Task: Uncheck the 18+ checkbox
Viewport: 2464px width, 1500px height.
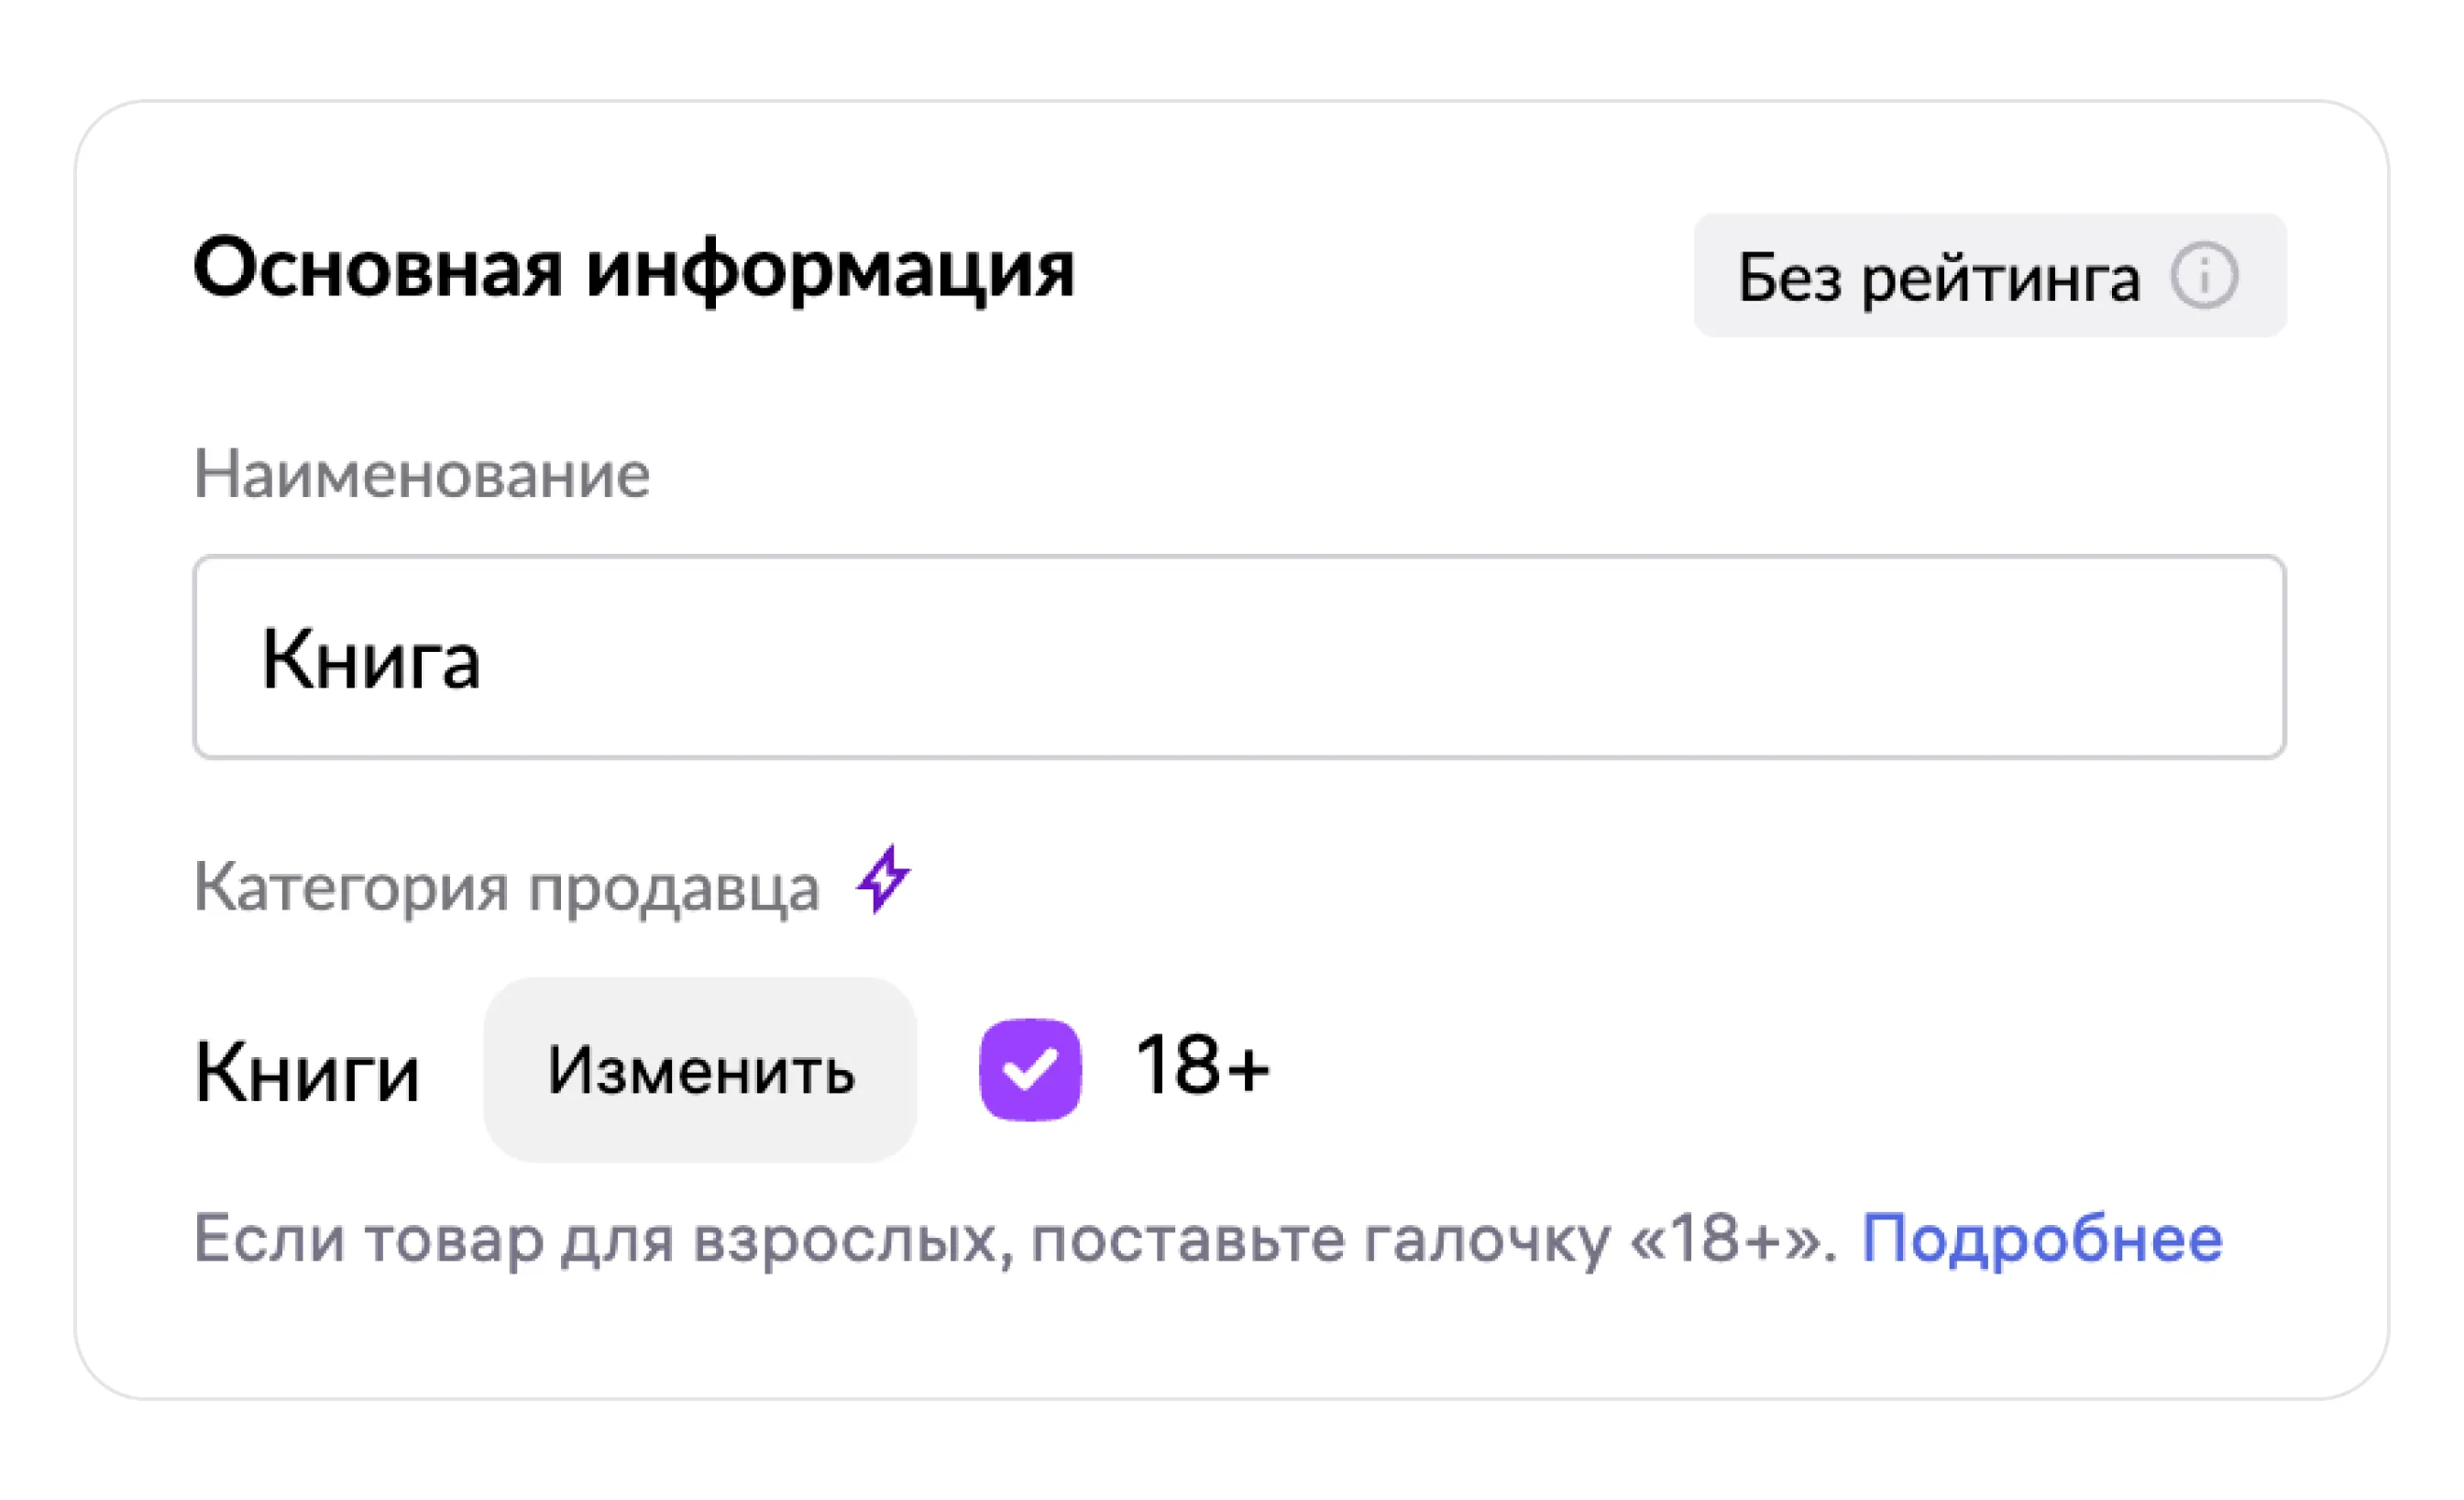Action: (1030, 1069)
